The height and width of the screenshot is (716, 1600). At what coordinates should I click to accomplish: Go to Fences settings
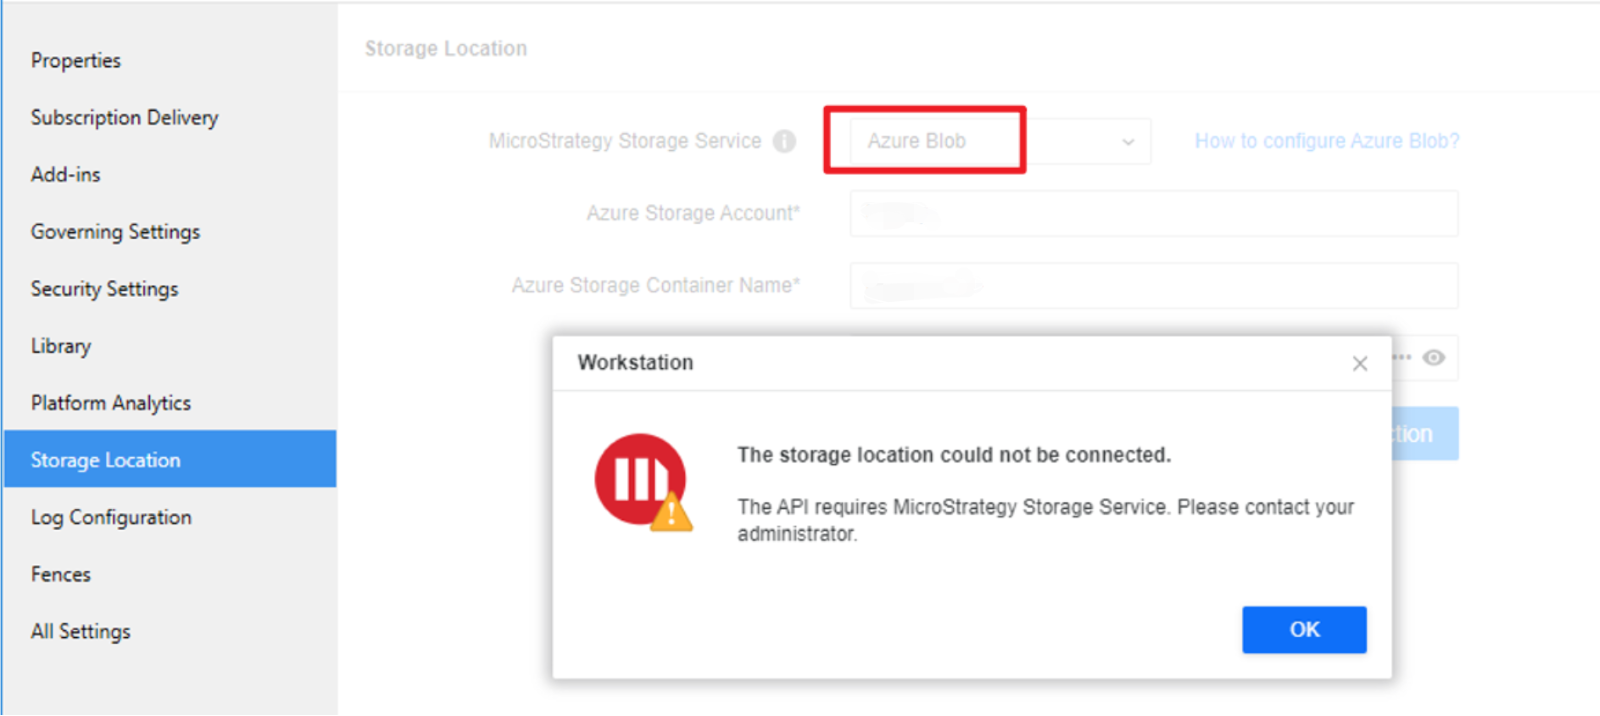coord(61,574)
